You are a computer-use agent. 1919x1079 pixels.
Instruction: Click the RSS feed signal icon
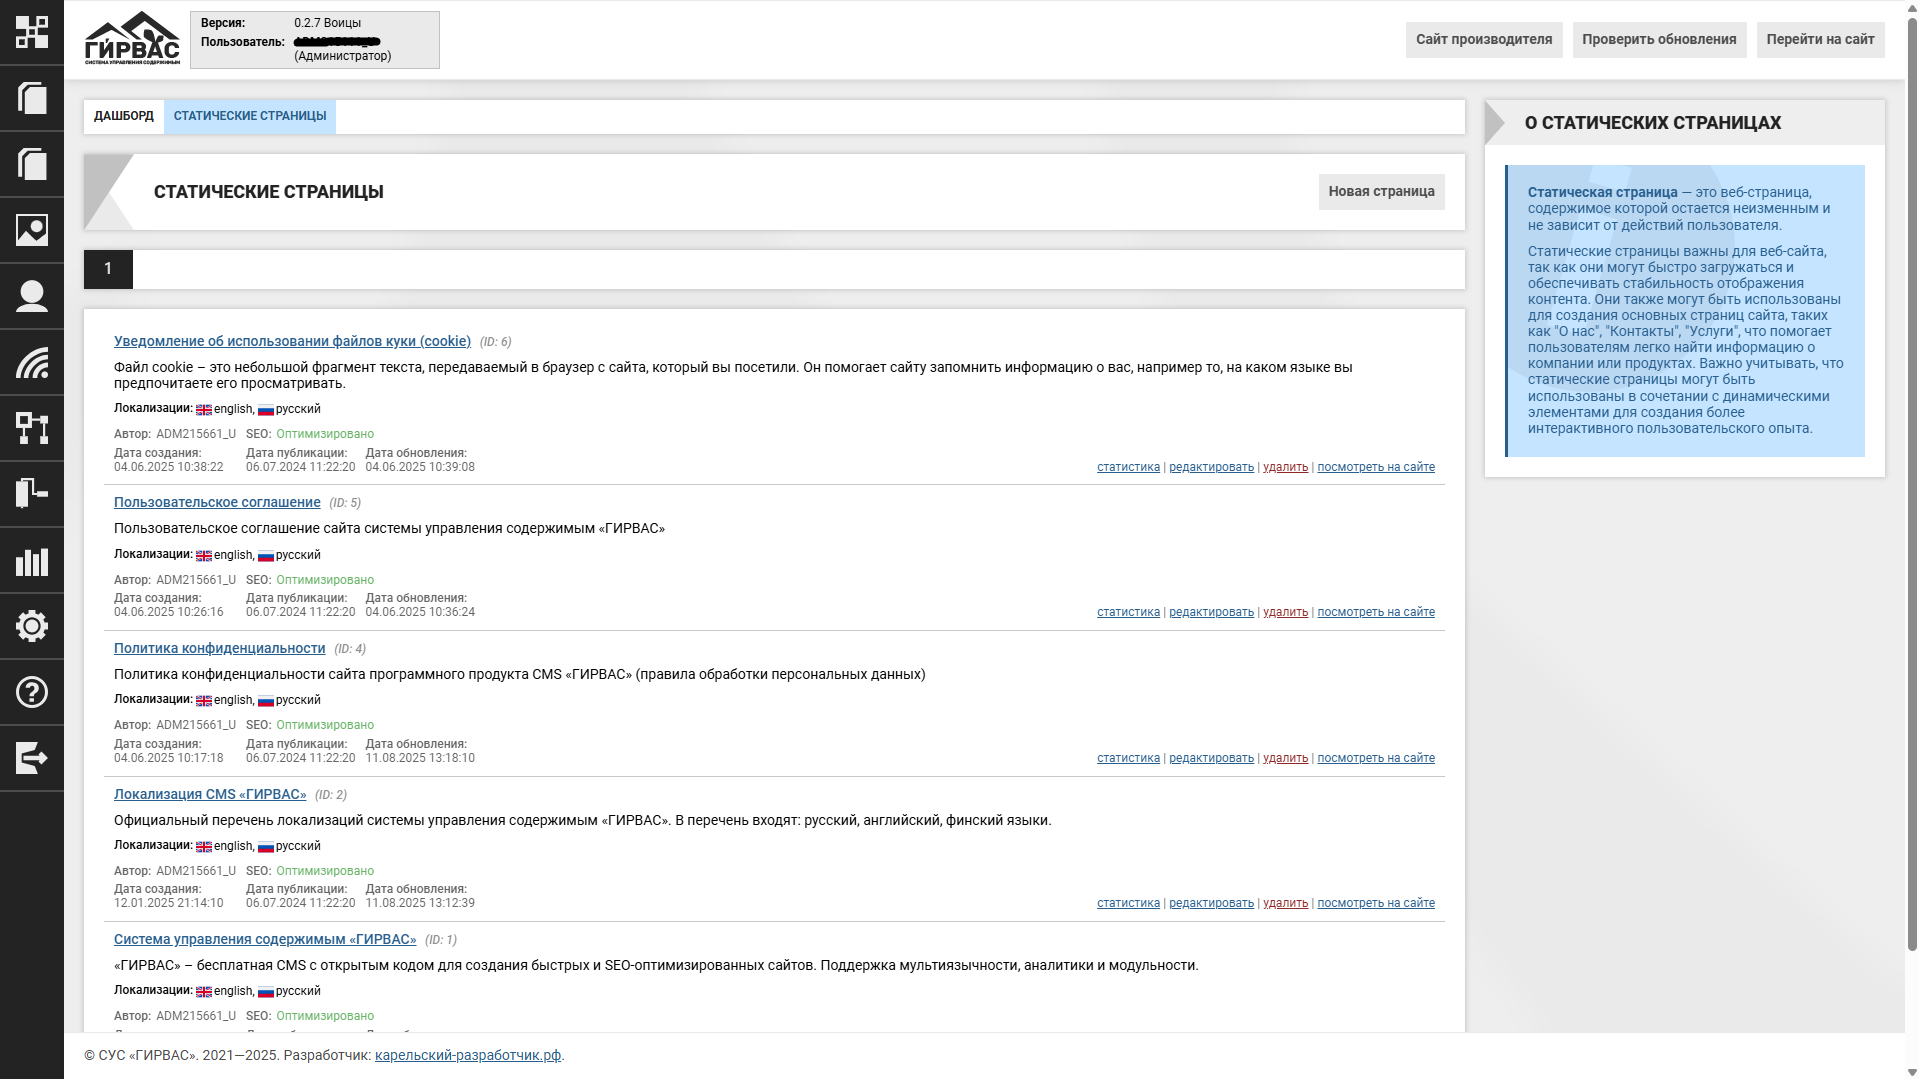point(31,362)
